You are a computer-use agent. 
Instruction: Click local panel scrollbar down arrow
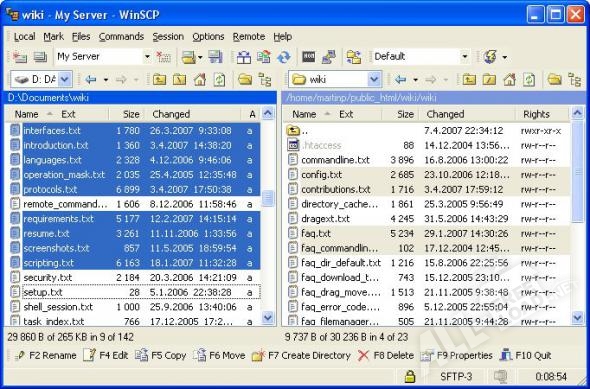(x=268, y=318)
